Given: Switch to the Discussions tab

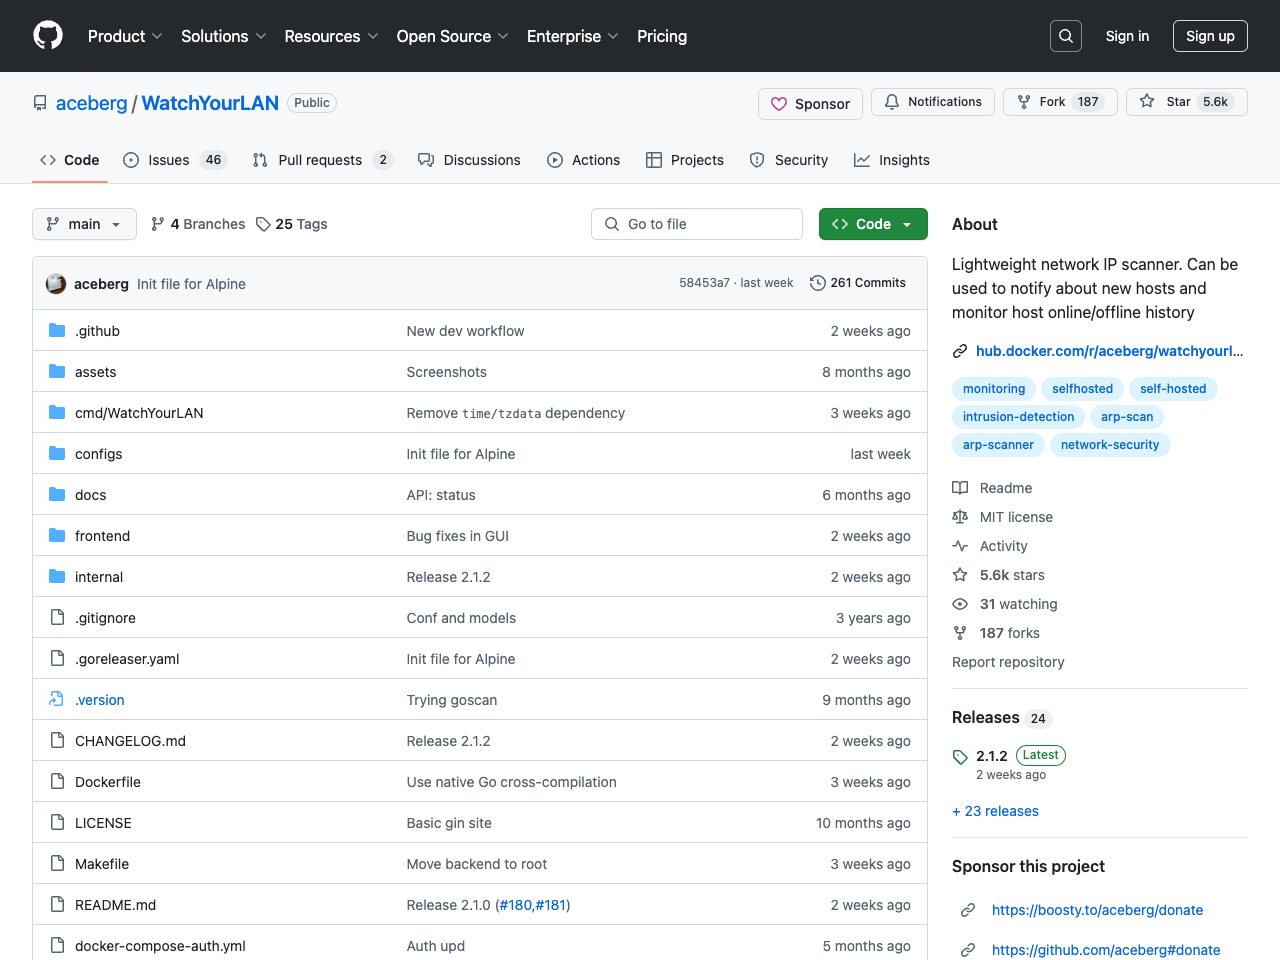Looking at the screenshot, I should pos(469,160).
